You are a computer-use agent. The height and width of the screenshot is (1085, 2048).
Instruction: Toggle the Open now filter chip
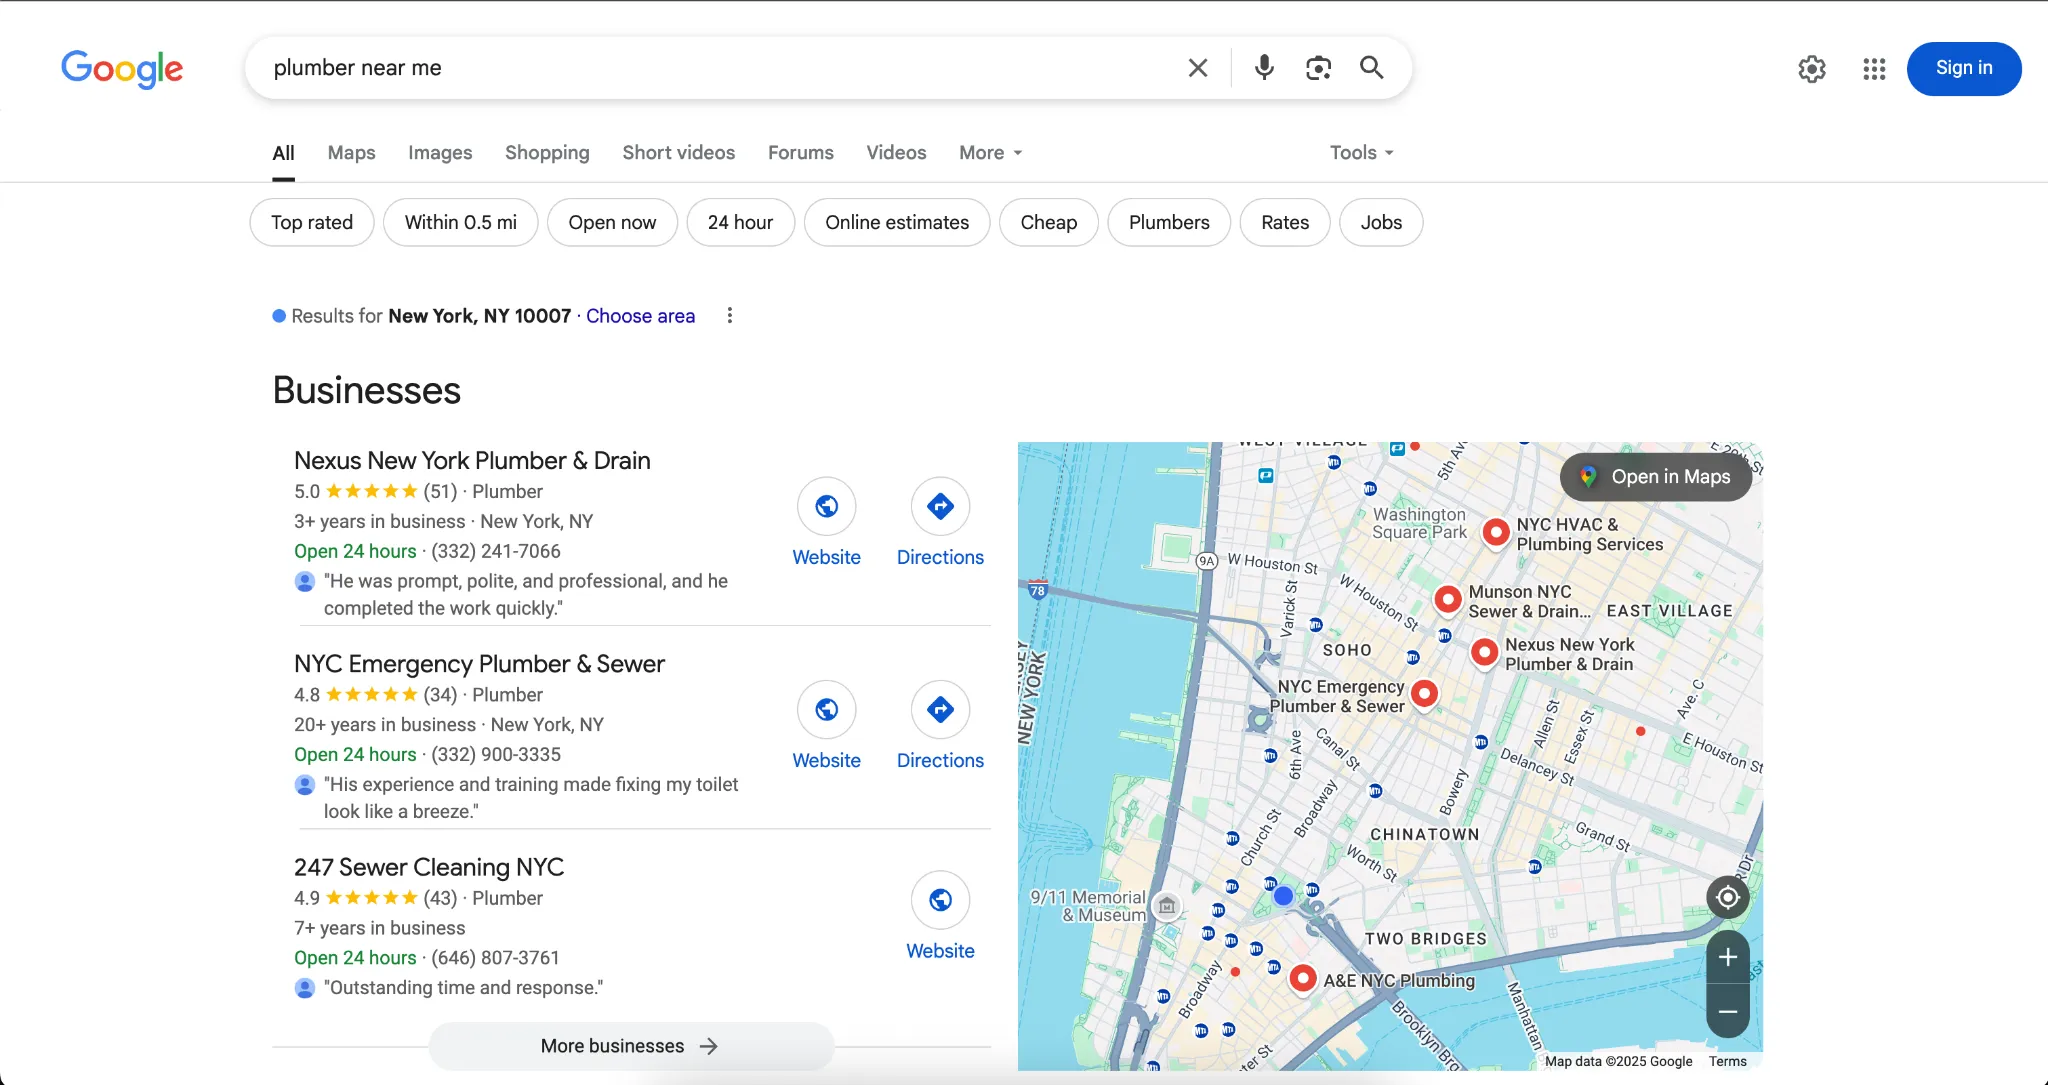coord(612,222)
